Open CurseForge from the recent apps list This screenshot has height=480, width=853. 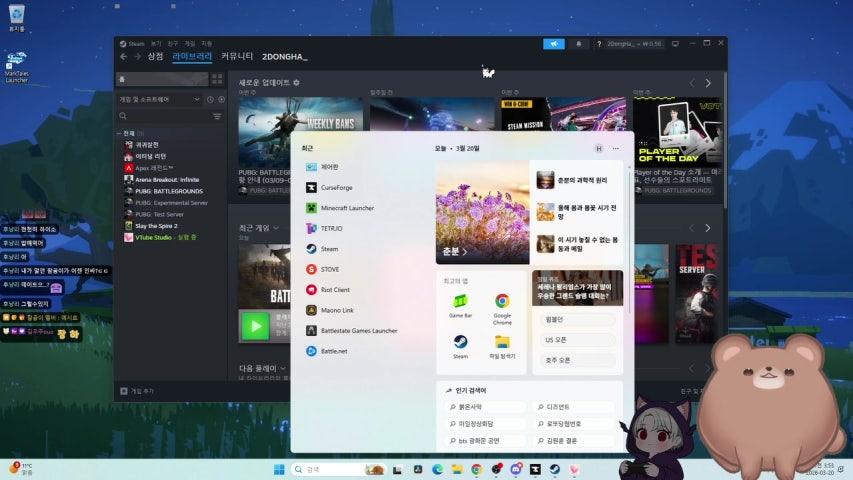pos(336,187)
